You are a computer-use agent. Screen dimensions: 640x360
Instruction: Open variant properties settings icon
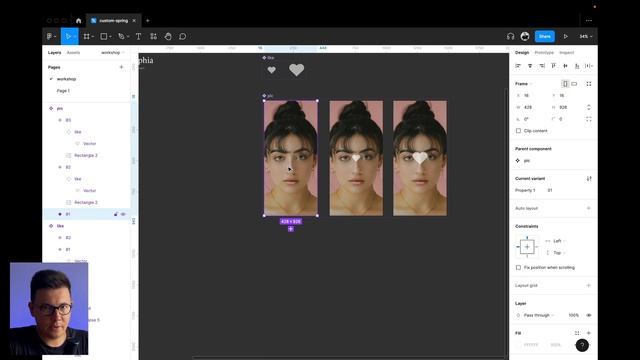[x=589, y=179]
